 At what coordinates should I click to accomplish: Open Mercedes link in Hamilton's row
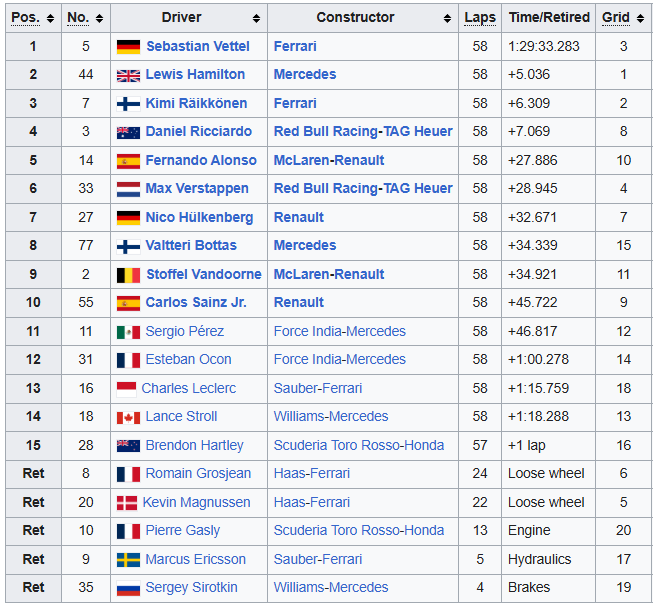click(x=305, y=75)
